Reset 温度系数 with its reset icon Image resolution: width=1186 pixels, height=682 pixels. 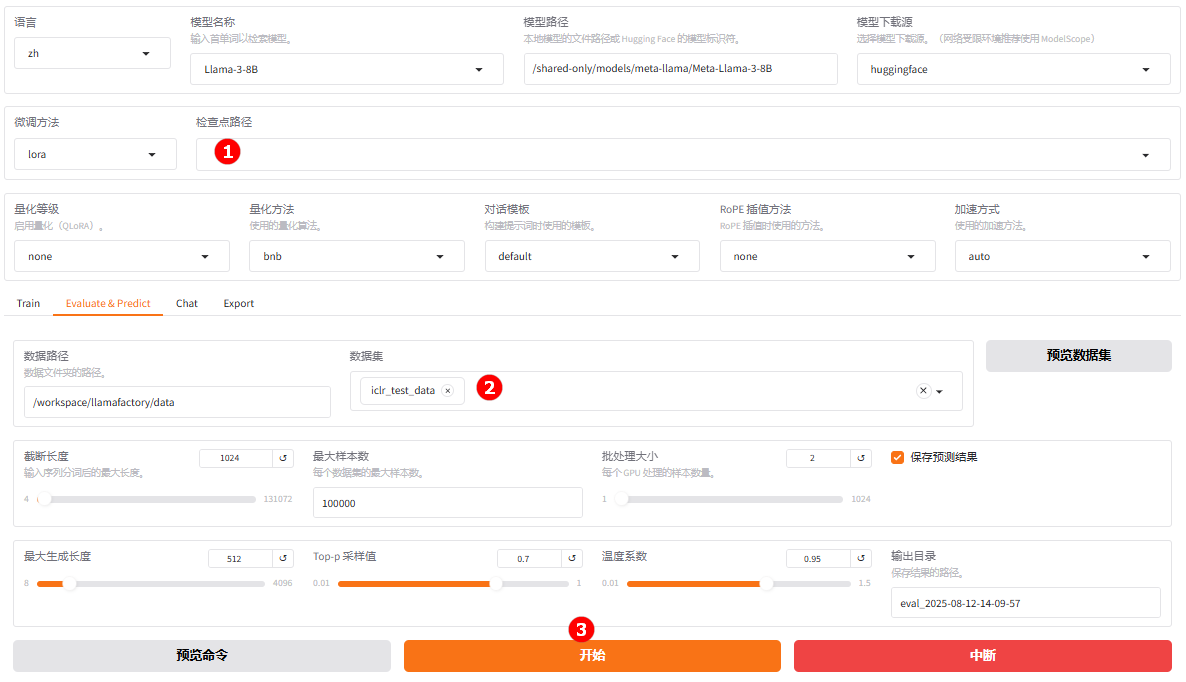861,559
